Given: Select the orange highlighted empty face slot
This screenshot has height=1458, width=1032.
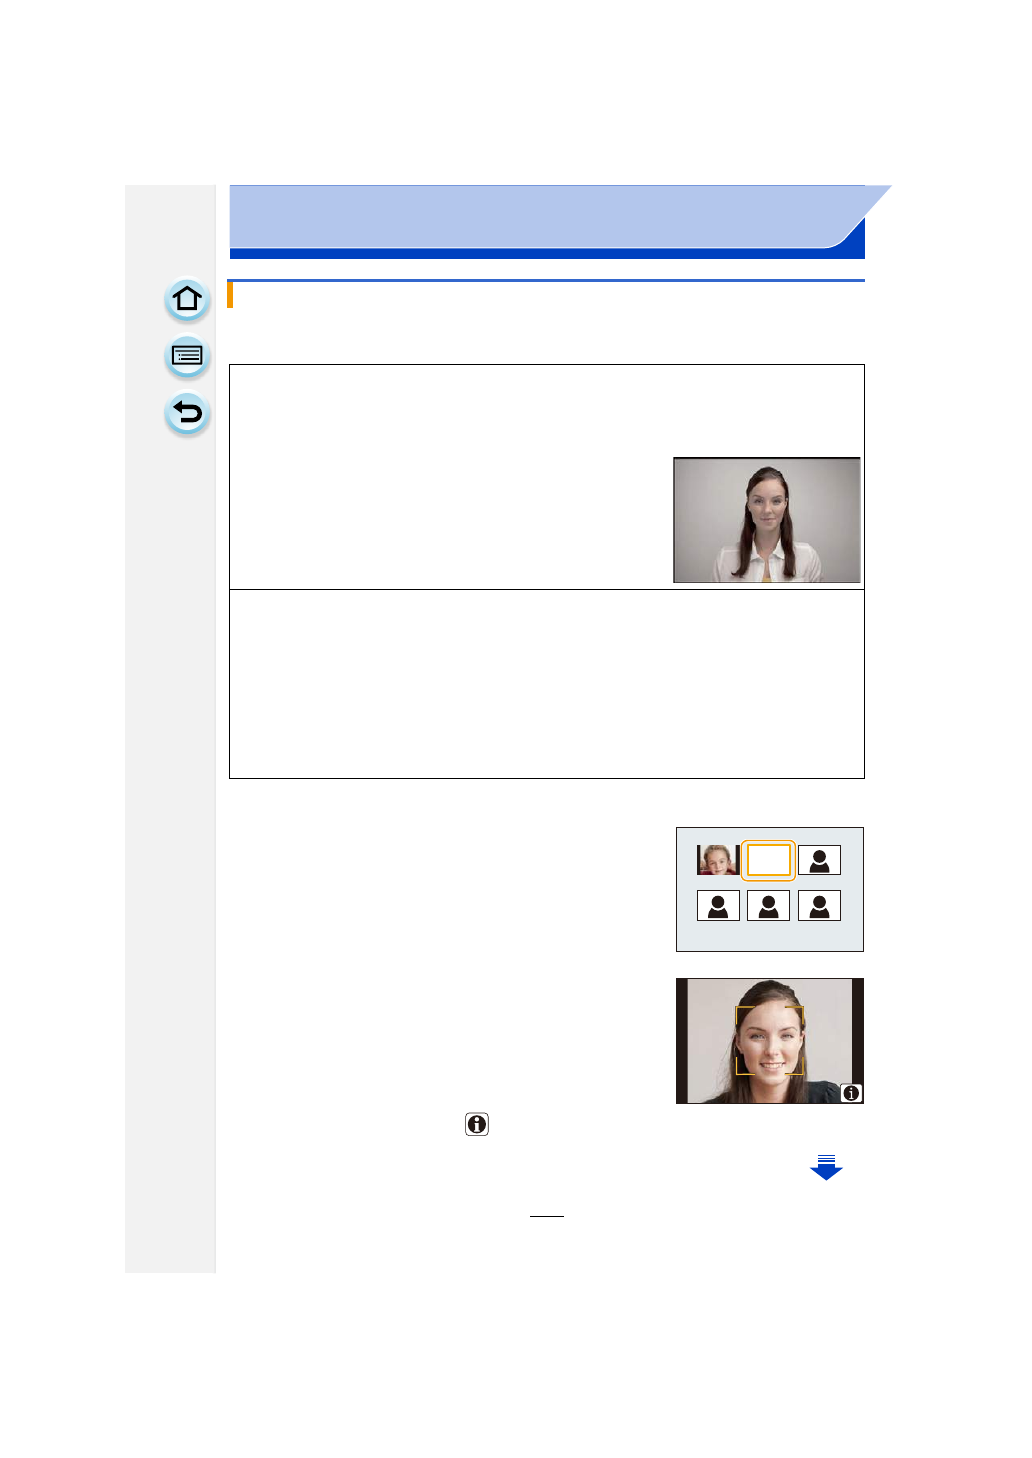Looking at the screenshot, I should [x=768, y=860].
